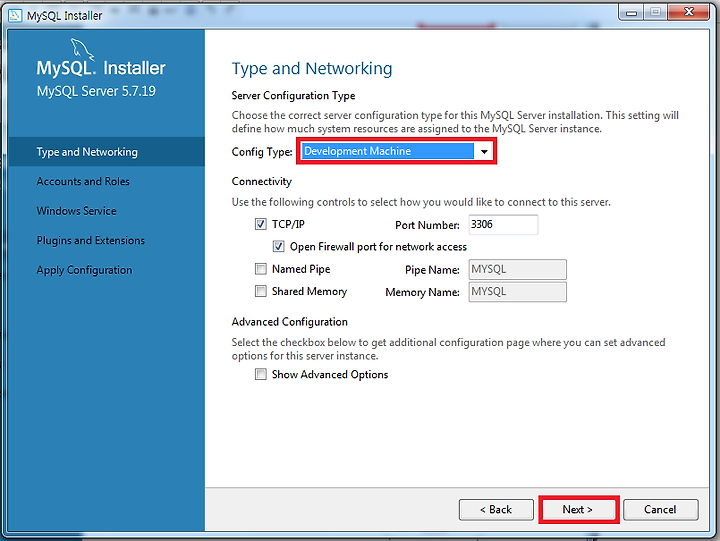Minimize the MySQL Installer window

click(631, 12)
